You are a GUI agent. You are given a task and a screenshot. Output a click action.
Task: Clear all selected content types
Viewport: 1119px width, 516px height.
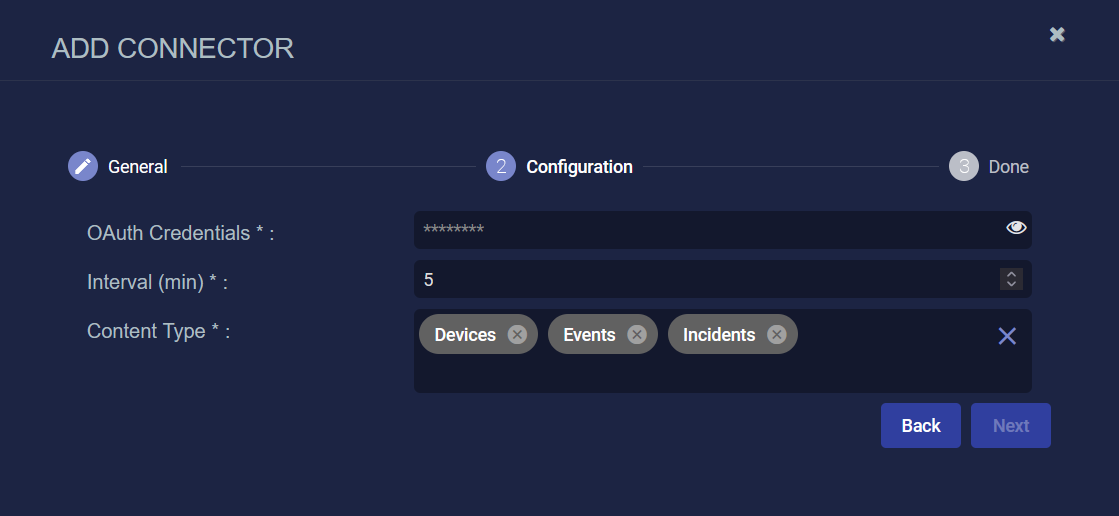coord(1007,336)
